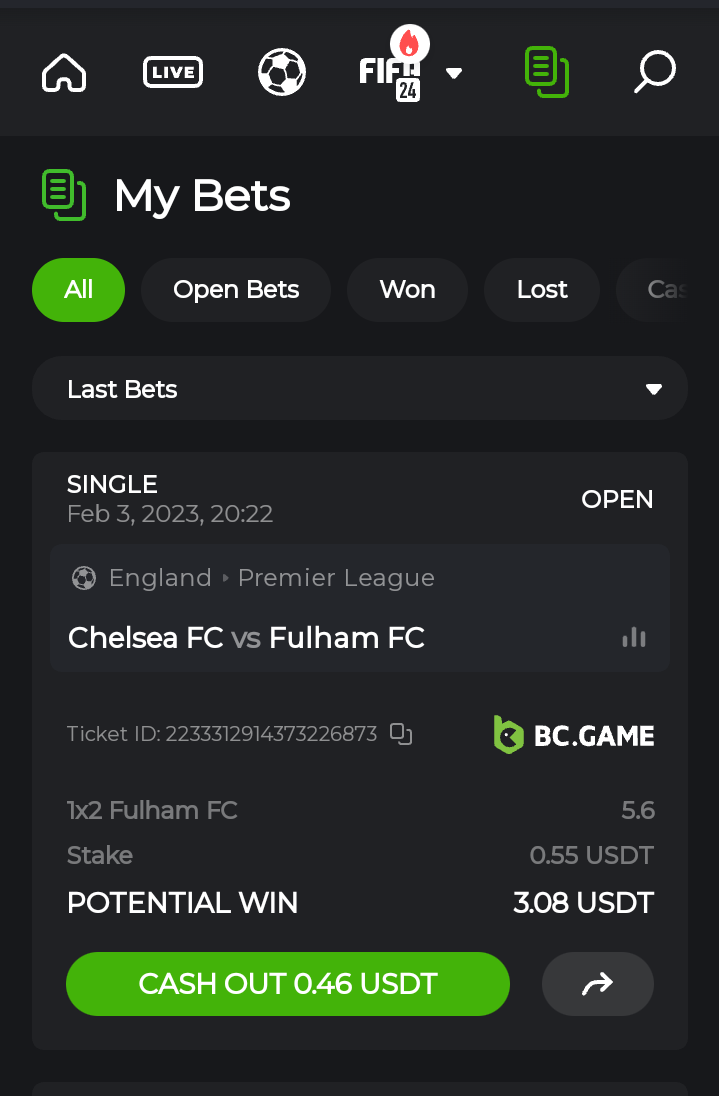719x1096 pixels.
Task: Filter by Lost bets
Action: (x=541, y=290)
